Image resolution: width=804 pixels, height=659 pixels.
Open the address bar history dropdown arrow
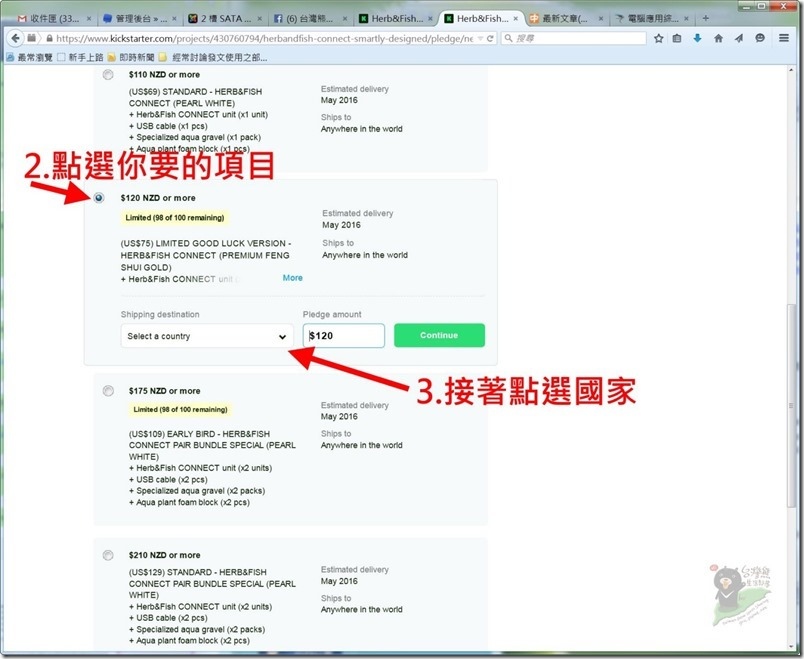point(480,38)
